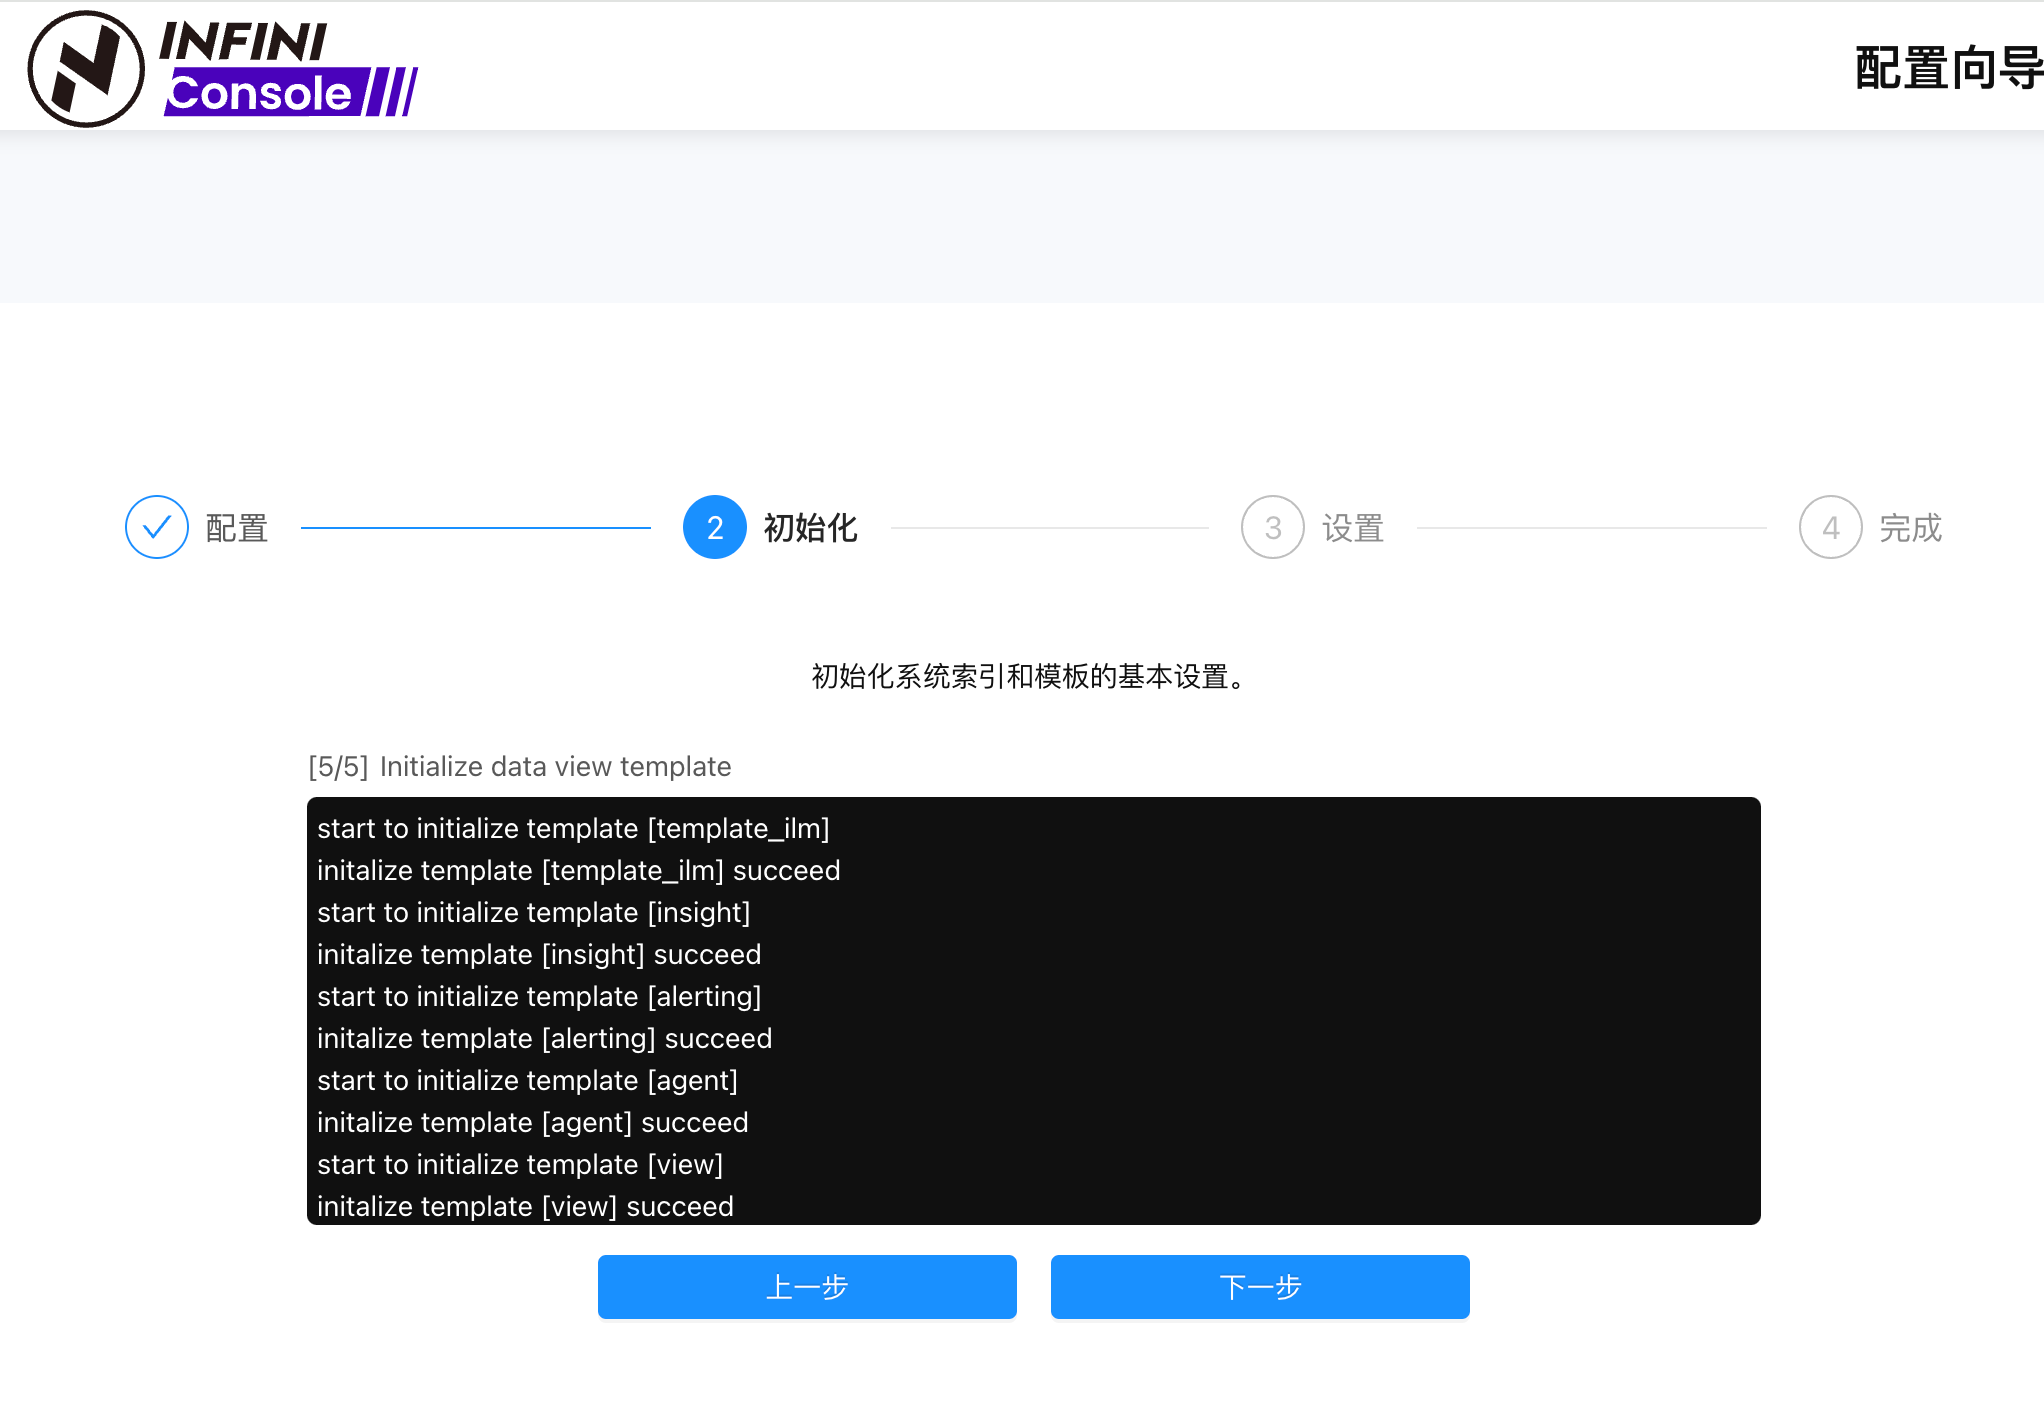Click the alerting succeed log line

click(x=544, y=1039)
